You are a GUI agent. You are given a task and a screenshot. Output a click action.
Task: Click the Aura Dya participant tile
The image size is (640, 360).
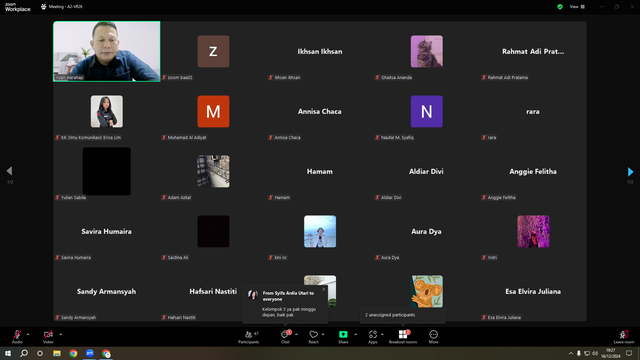click(426, 231)
